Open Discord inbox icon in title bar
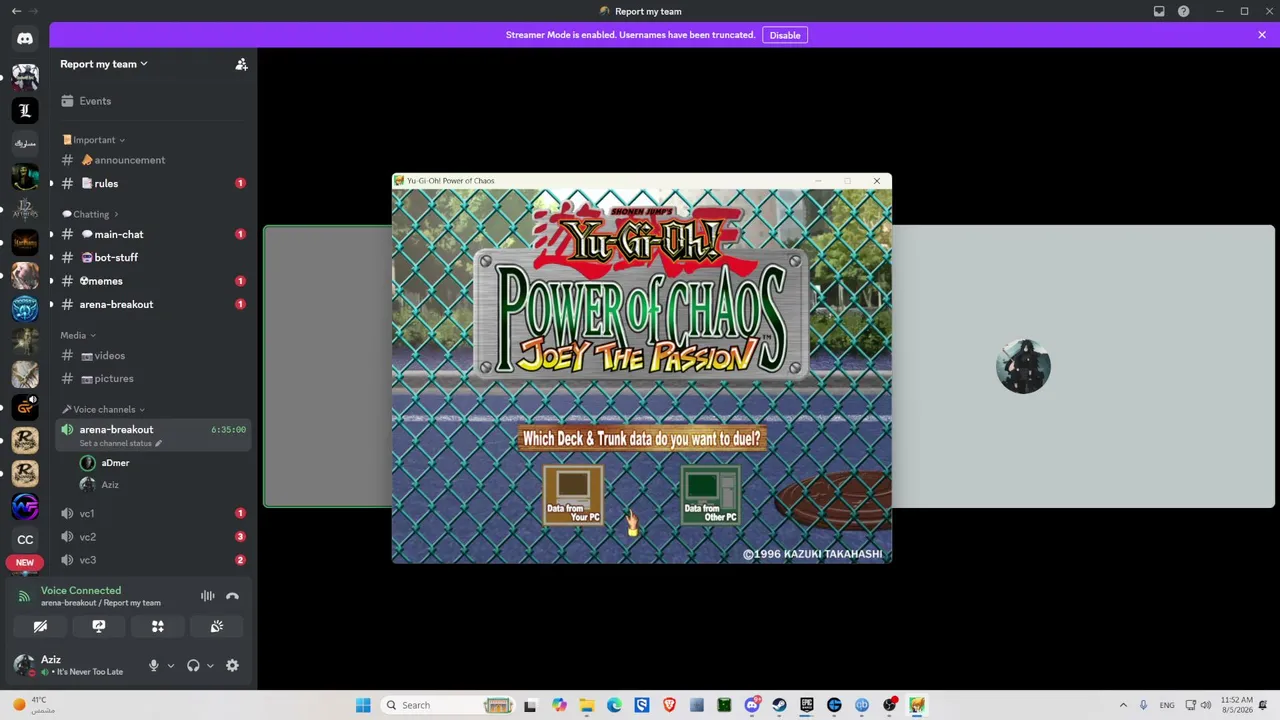Image resolution: width=1280 pixels, height=720 pixels. click(1159, 11)
